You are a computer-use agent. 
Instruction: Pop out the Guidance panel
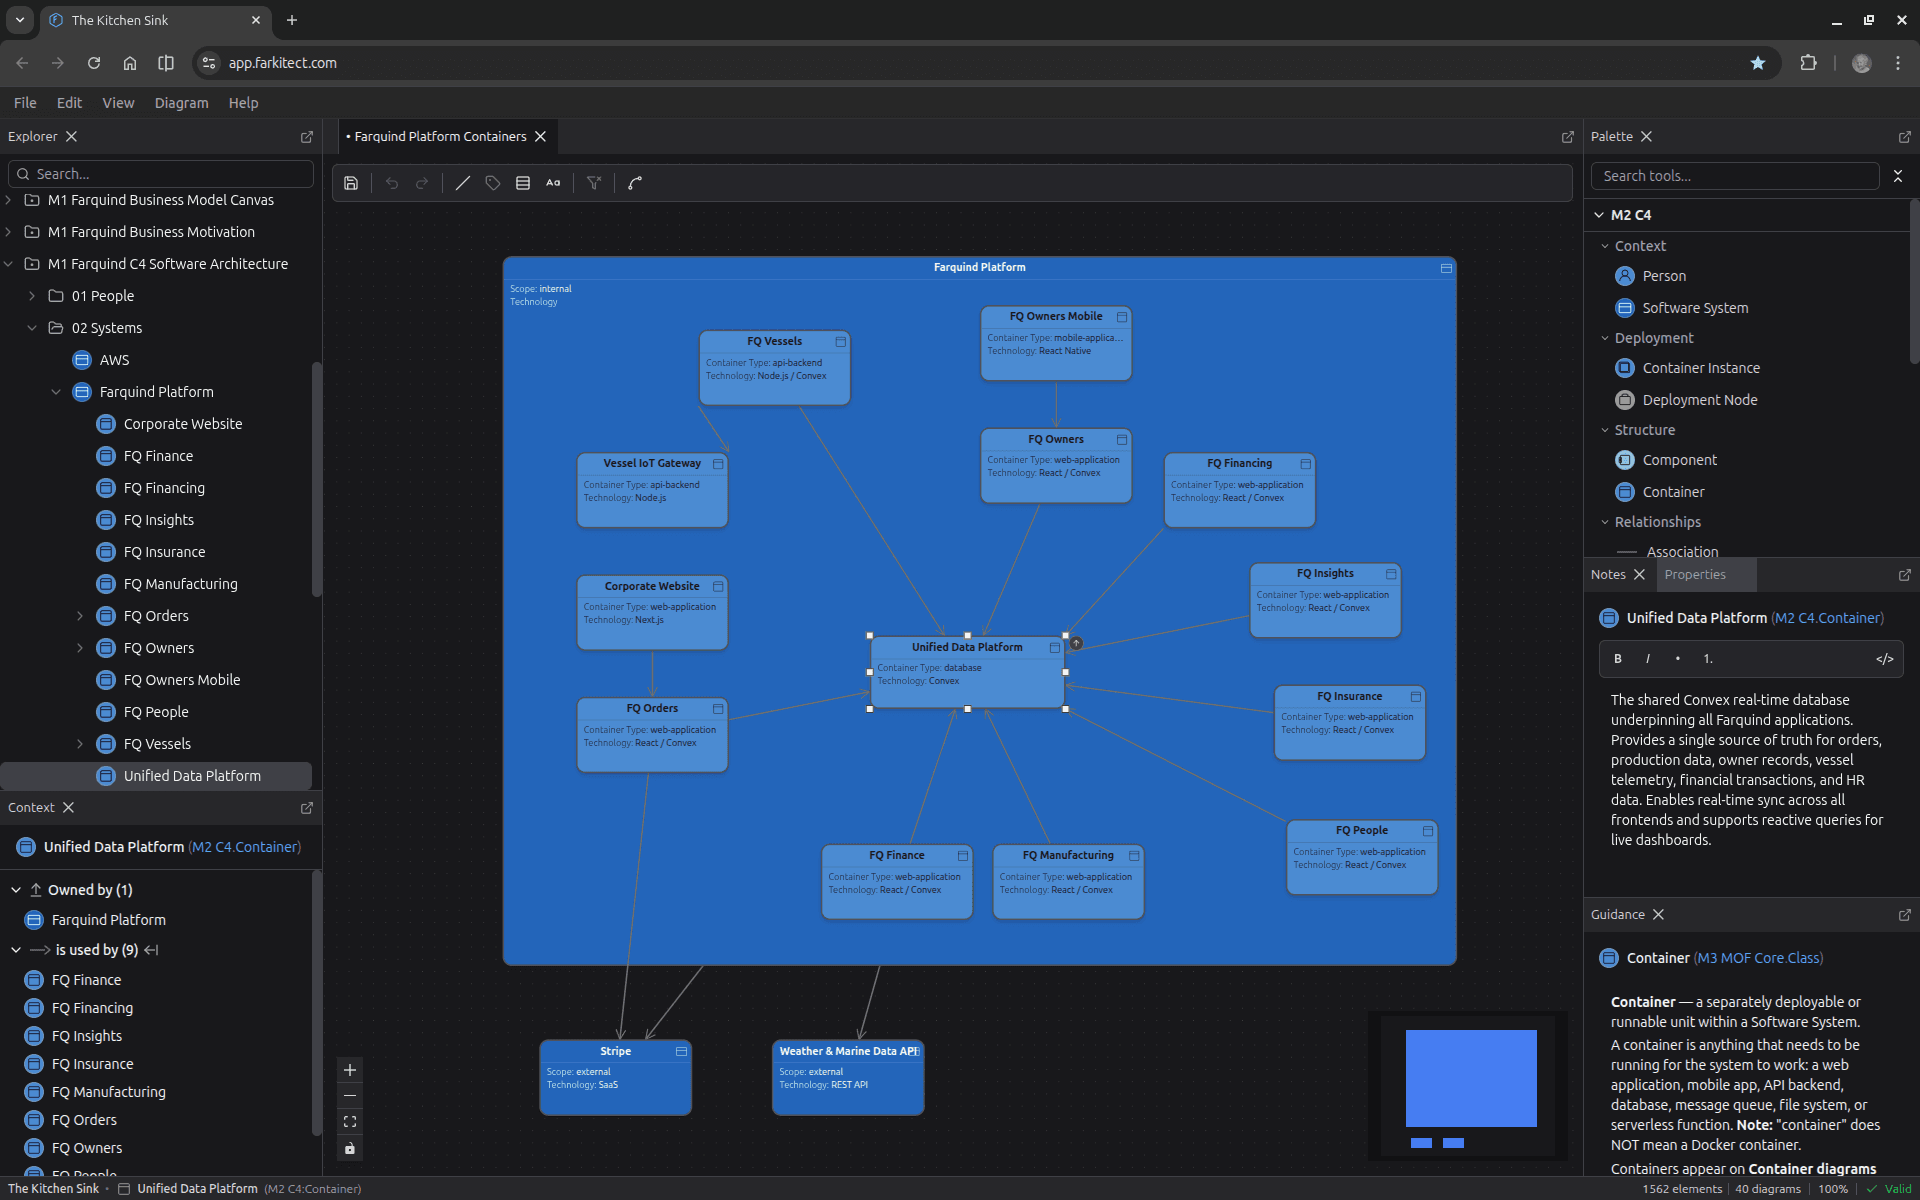[1904, 915]
